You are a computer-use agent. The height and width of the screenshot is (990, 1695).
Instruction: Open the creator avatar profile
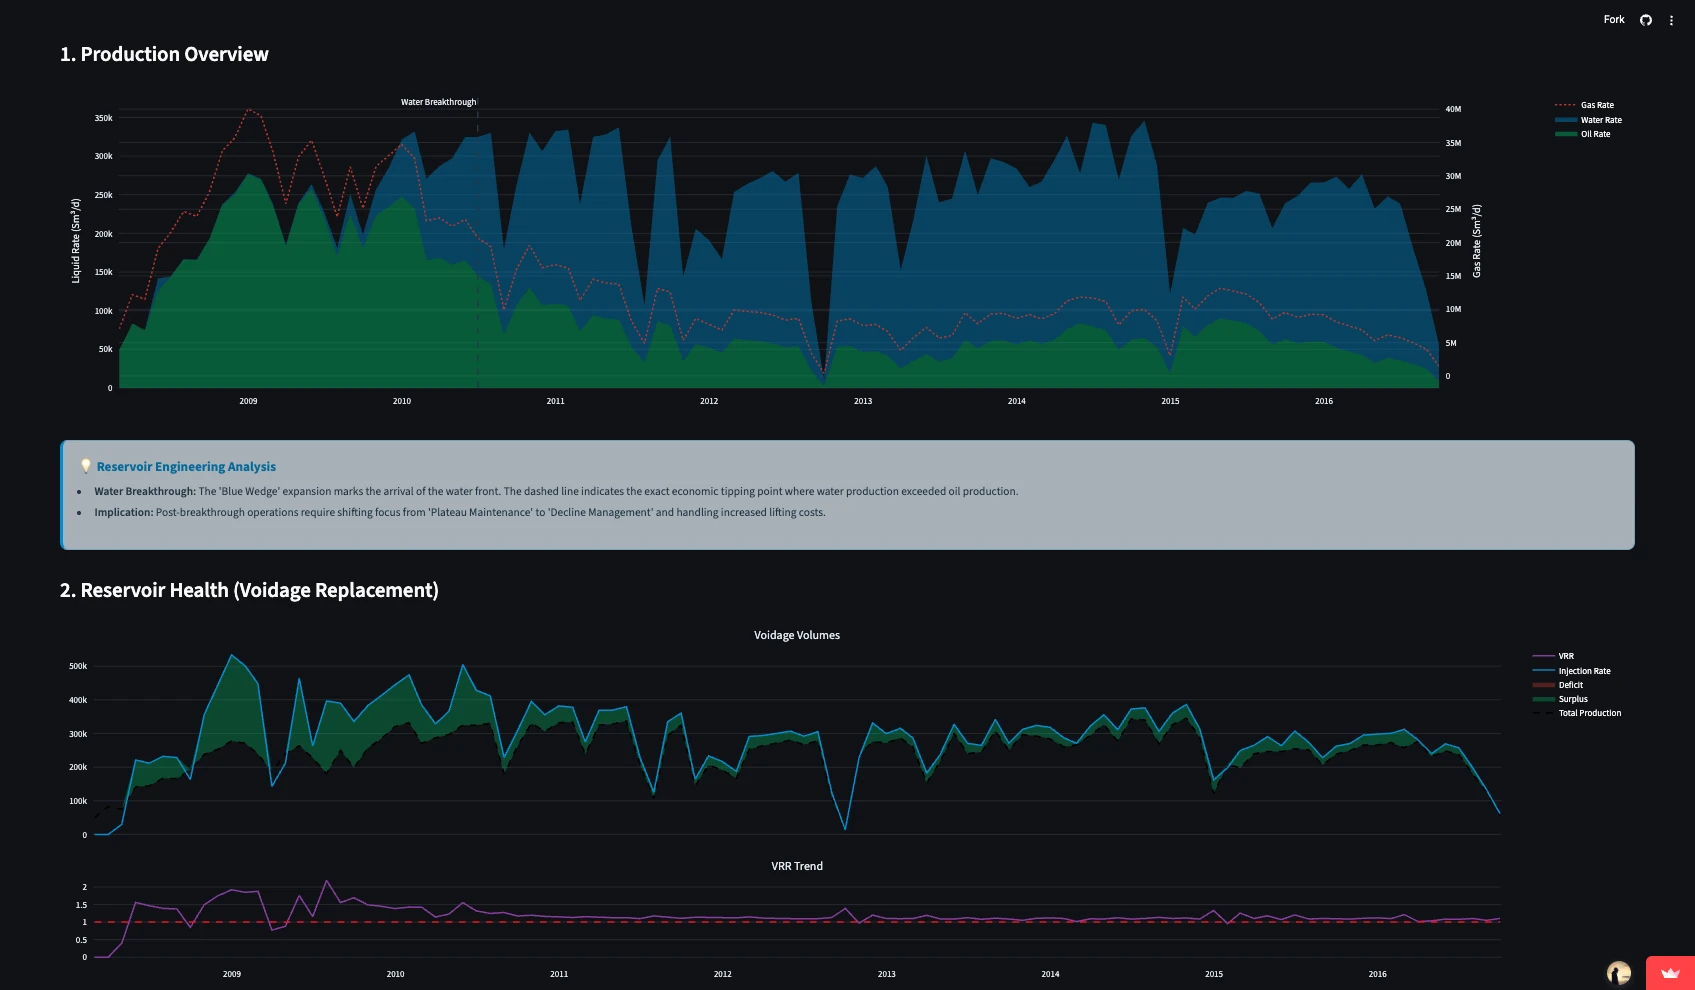tap(1619, 973)
